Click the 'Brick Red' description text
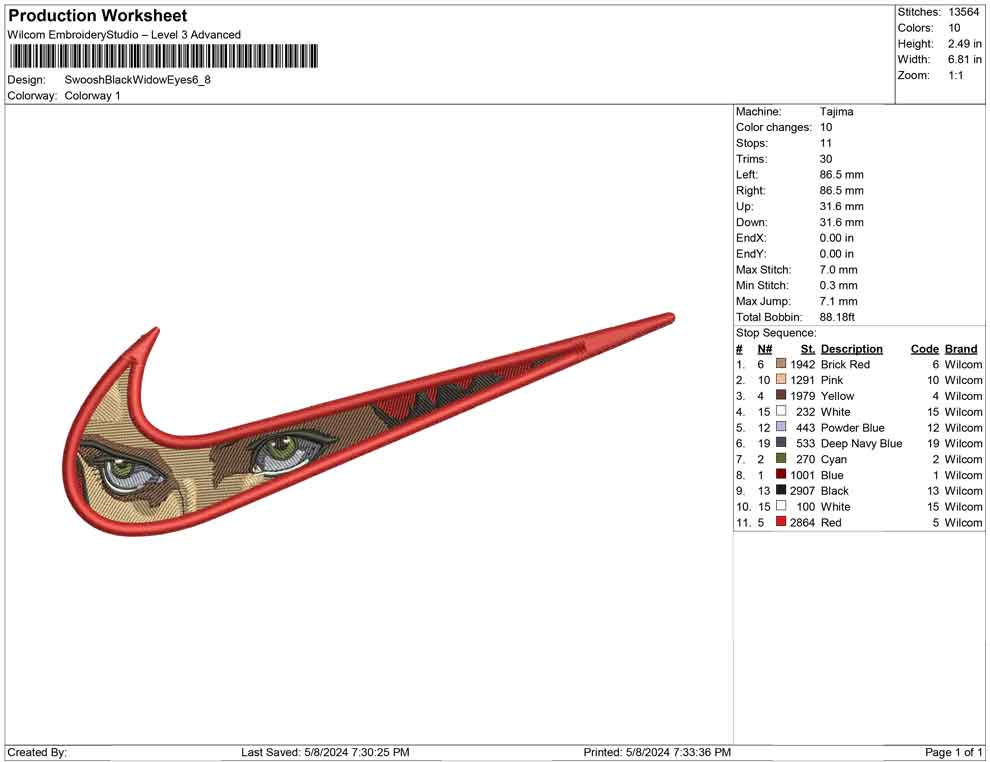Viewport: 990px width, 762px height. pyautogui.click(x=845, y=364)
